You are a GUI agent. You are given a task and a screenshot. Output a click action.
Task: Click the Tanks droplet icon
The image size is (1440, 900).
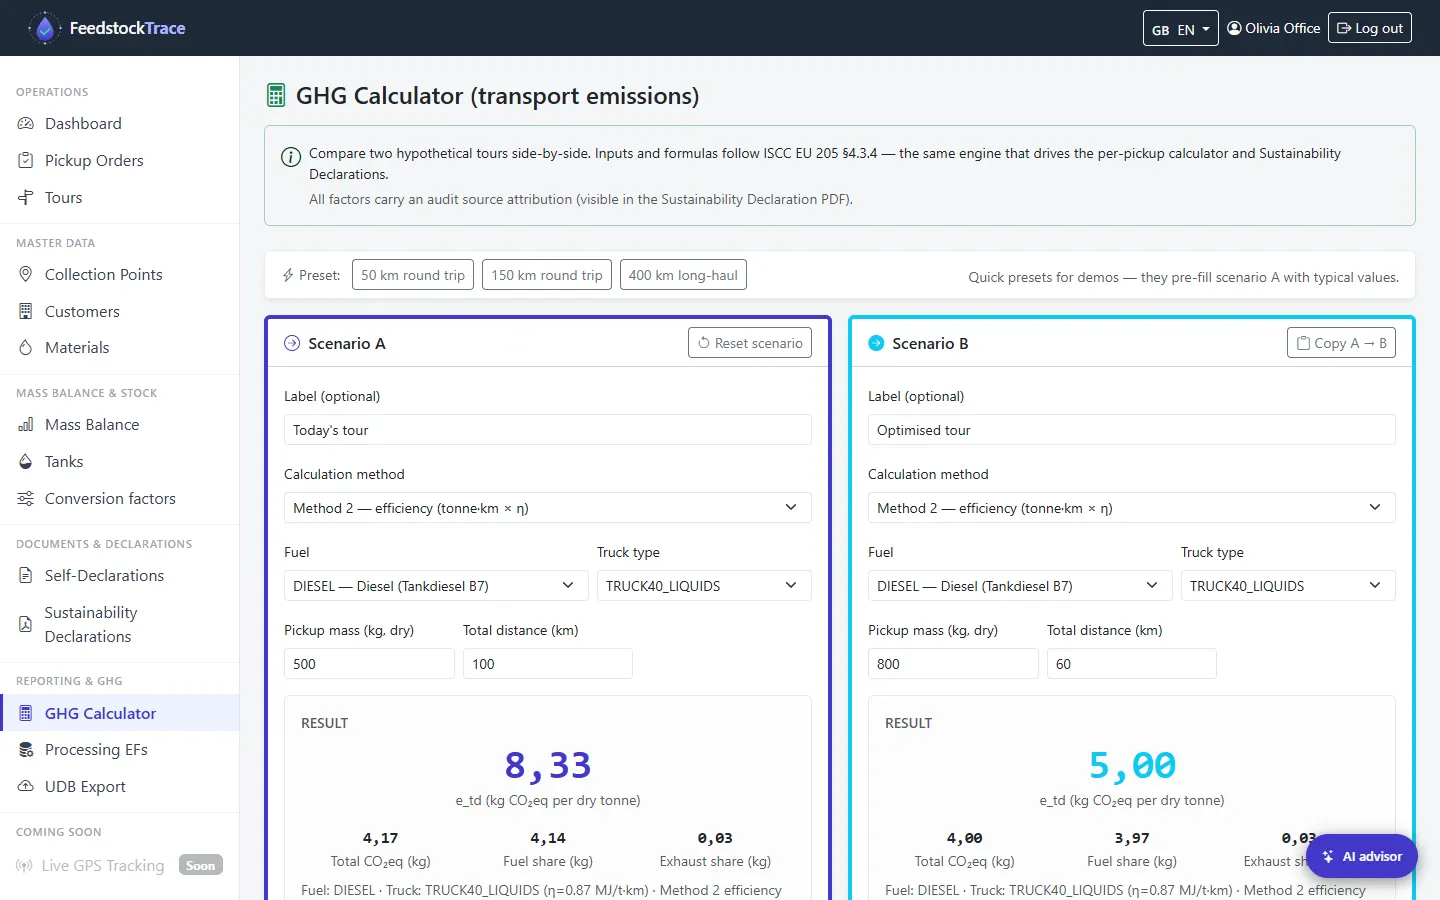coord(26,462)
